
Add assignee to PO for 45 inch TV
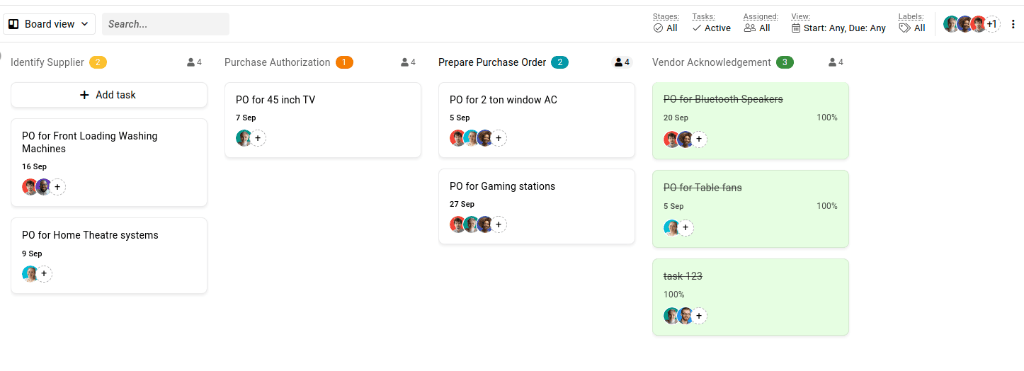(258, 138)
